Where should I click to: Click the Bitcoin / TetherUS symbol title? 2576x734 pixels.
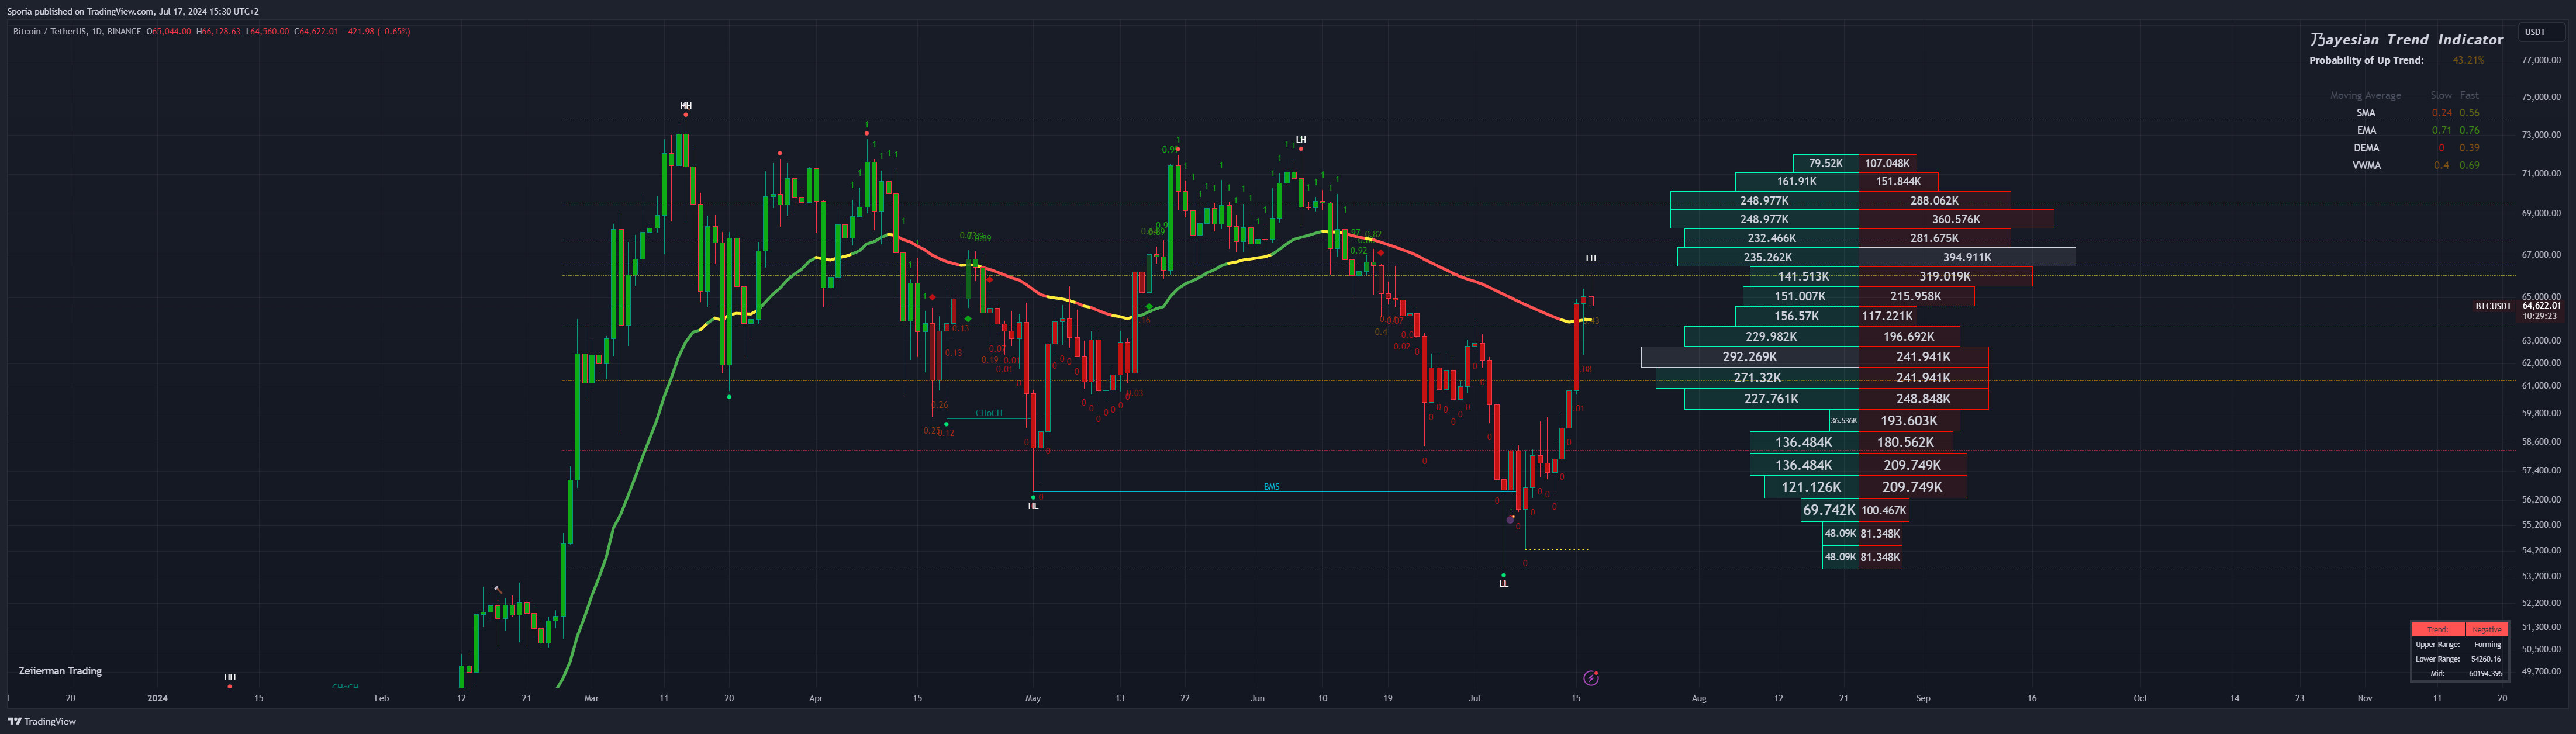pos(50,31)
